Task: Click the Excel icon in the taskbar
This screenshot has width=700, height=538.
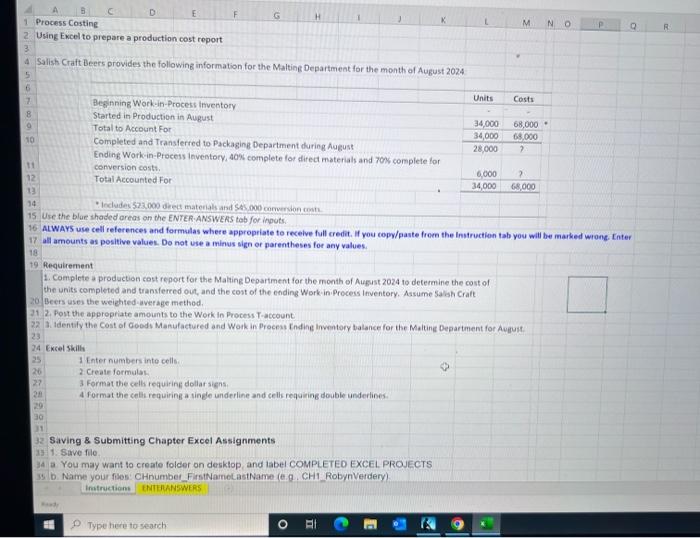Action: [486, 524]
